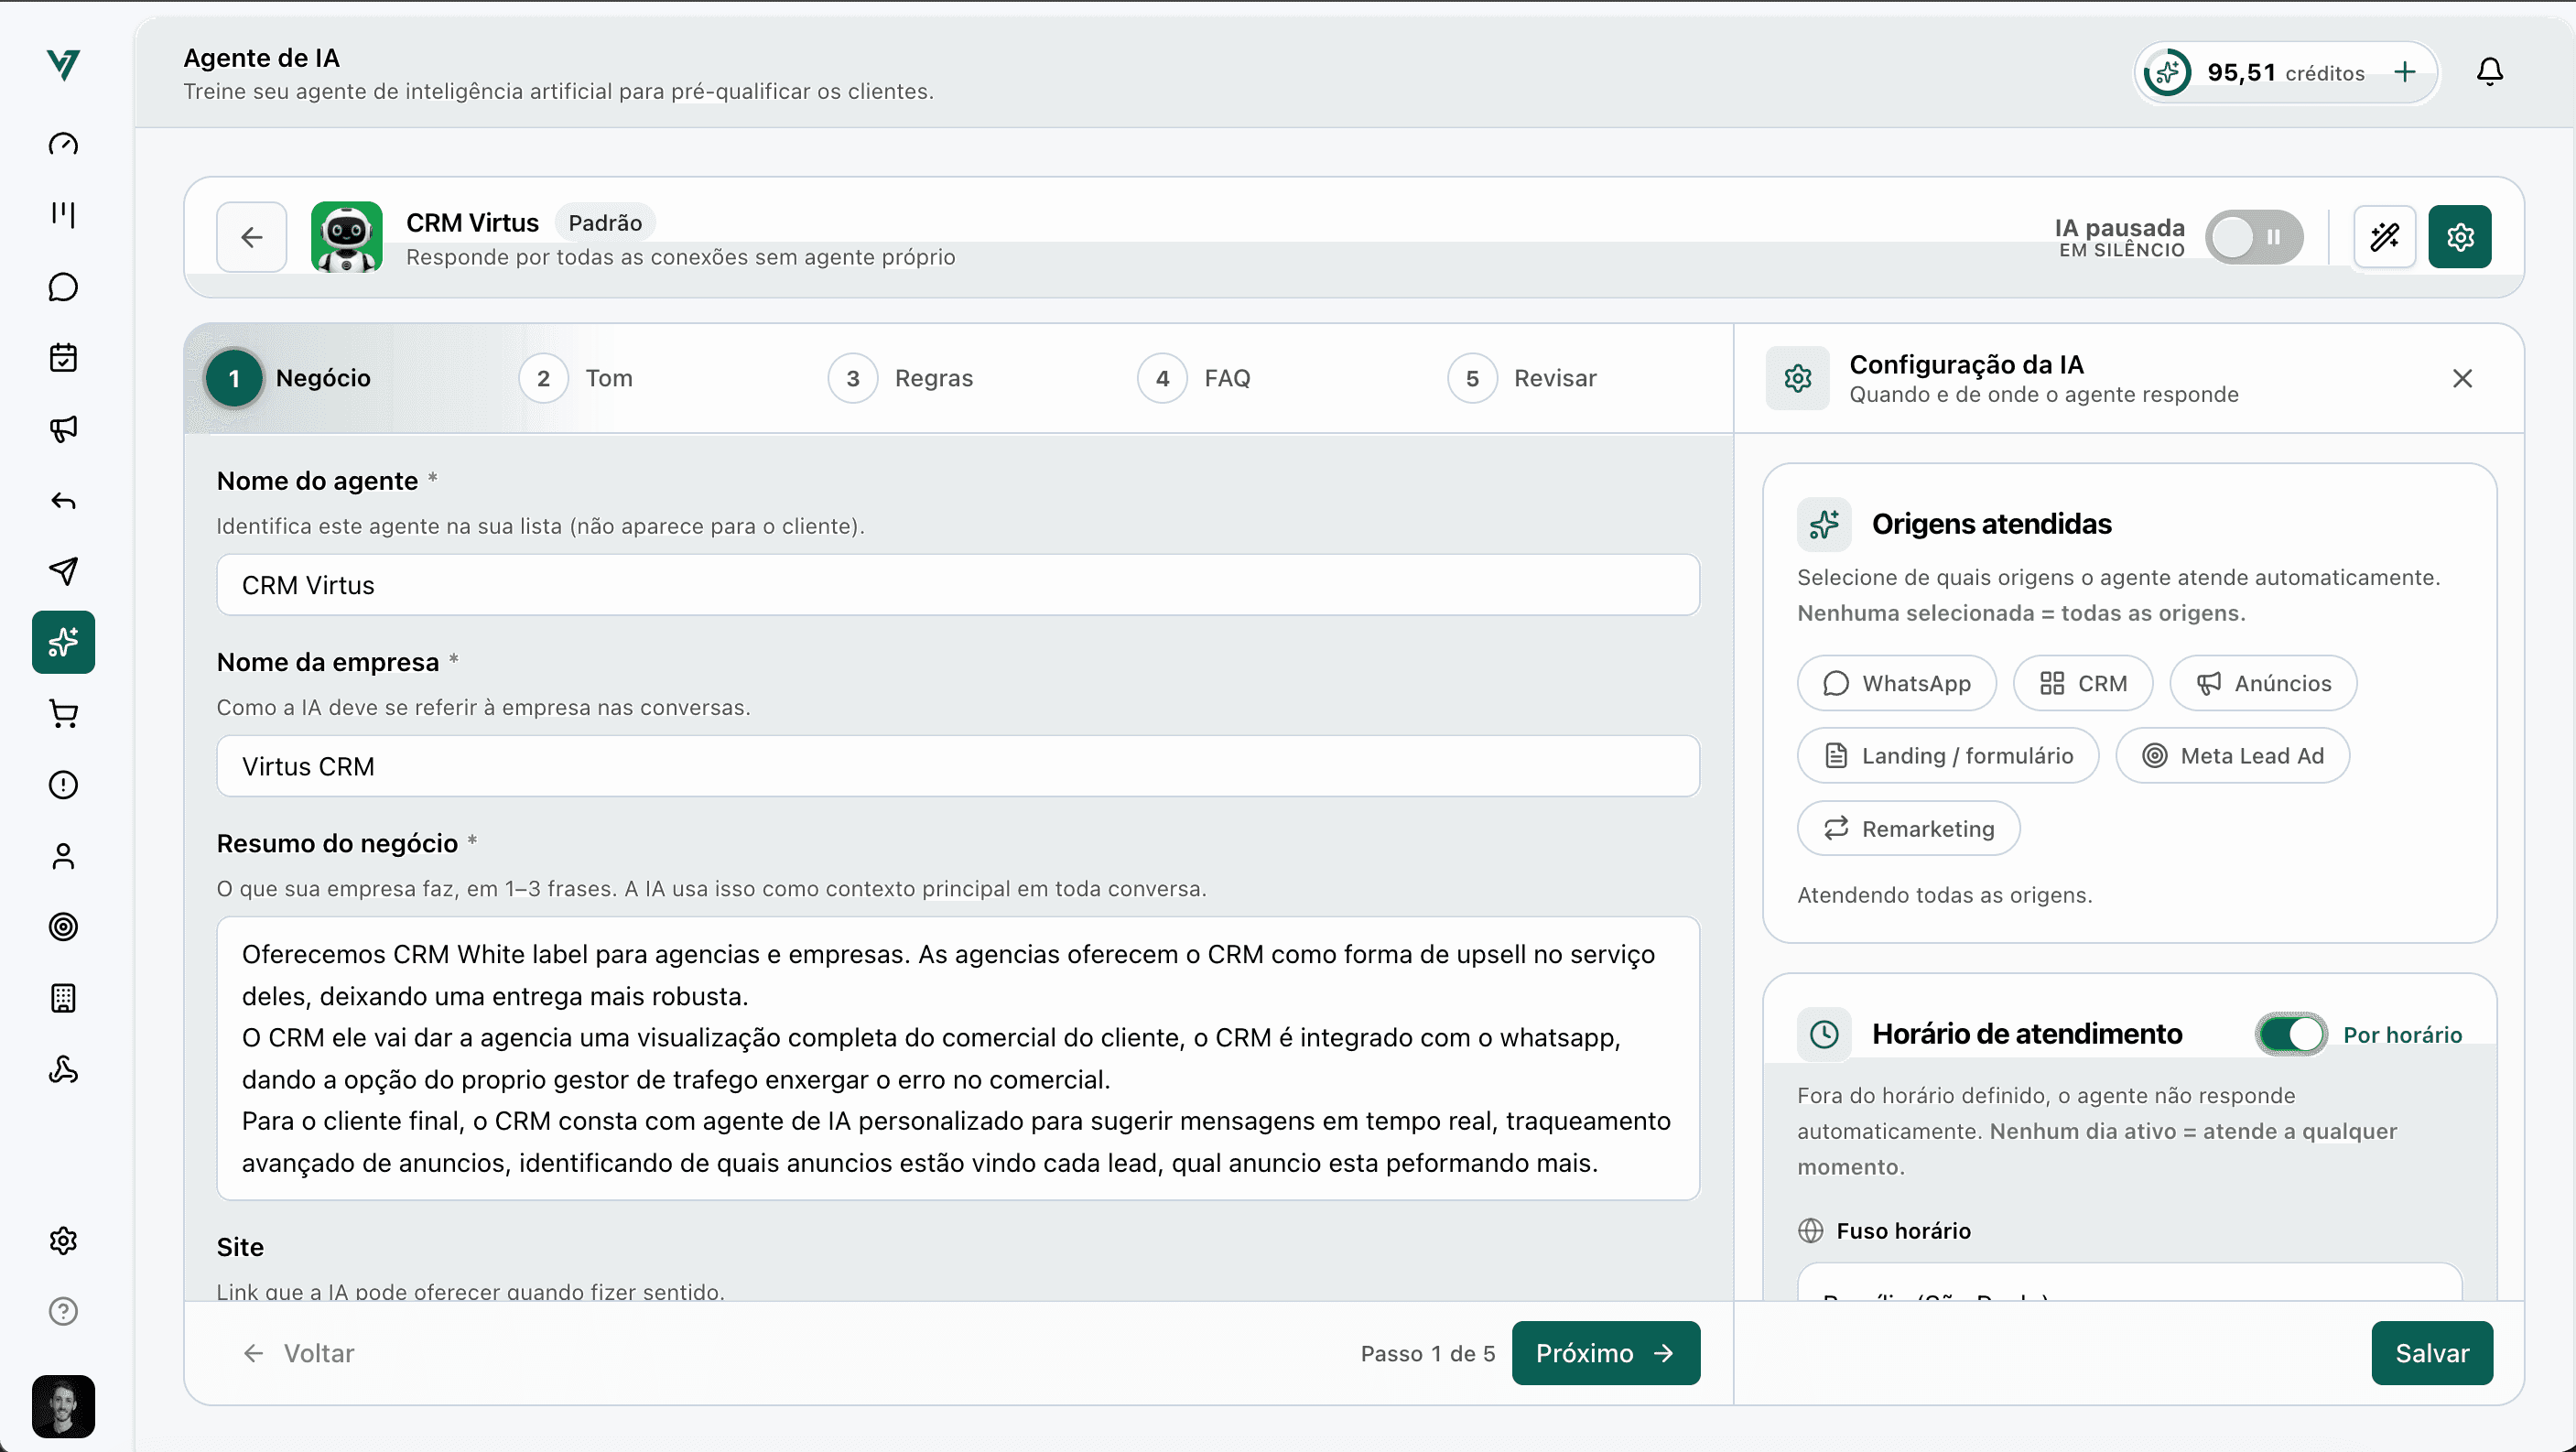Select the Remarketing origin chip
2576x1452 pixels.
(x=1908, y=829)
